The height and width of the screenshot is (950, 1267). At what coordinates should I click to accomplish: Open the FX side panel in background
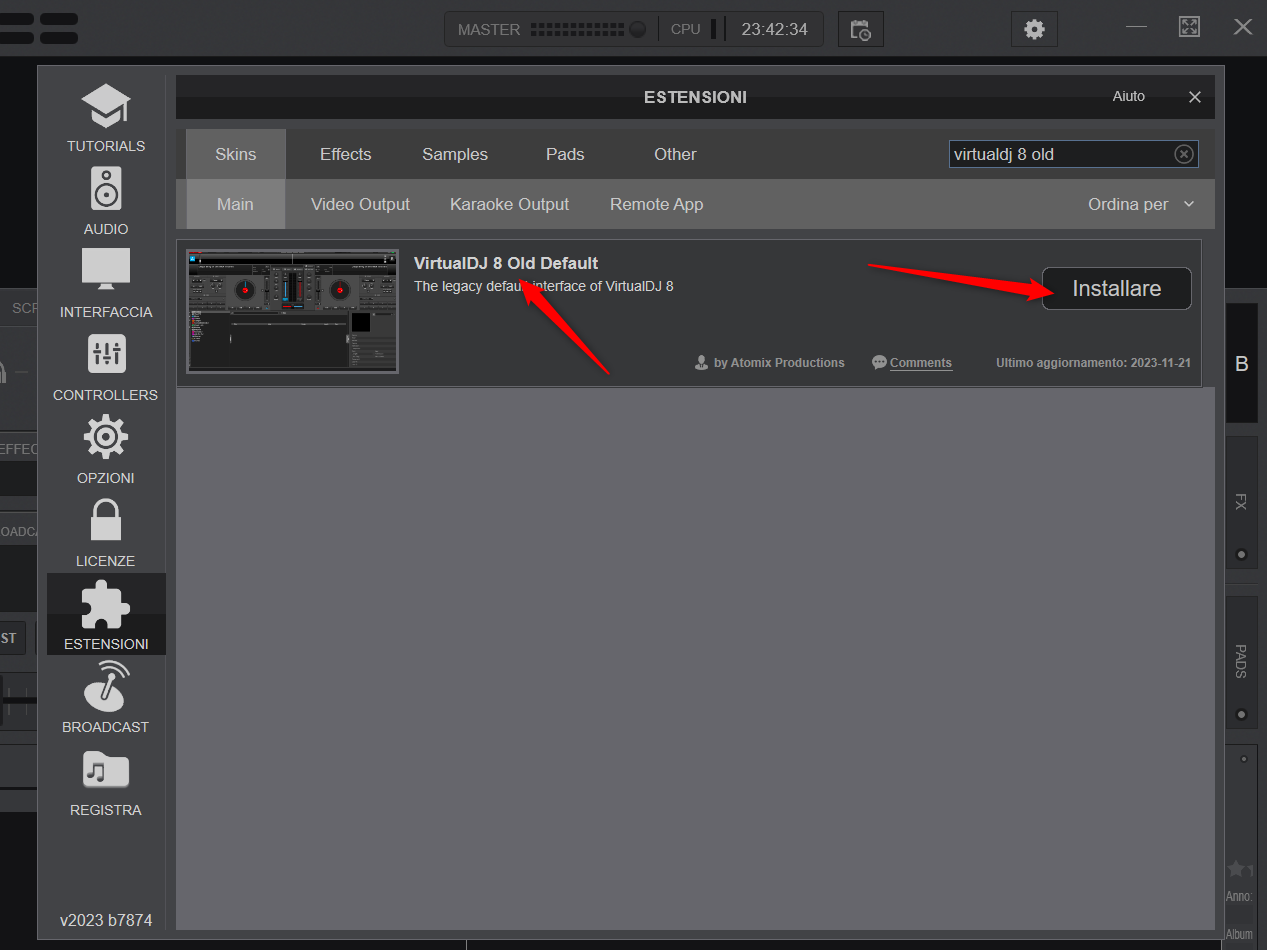(1242, 502)
